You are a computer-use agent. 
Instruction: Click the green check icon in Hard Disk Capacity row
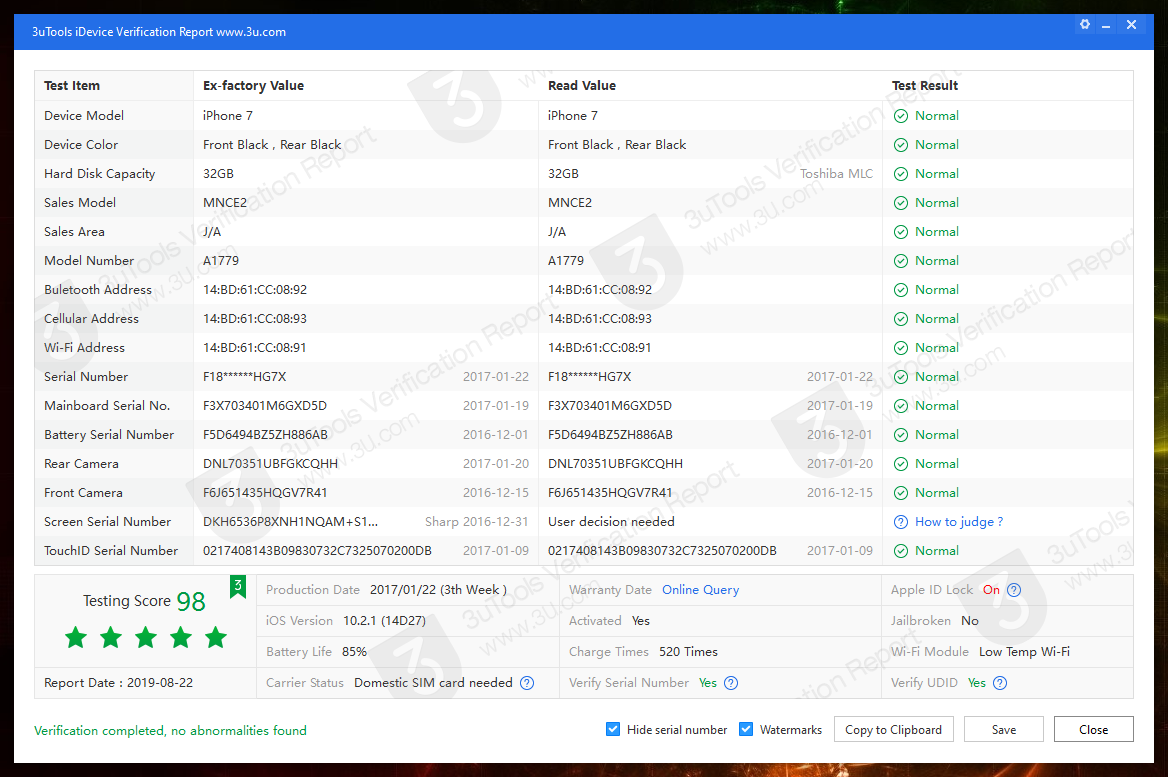point(901,174)
